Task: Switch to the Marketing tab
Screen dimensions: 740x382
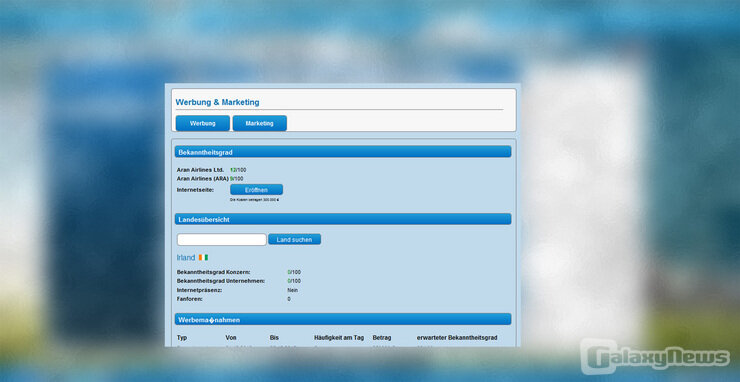Action: tap(260, 123)
